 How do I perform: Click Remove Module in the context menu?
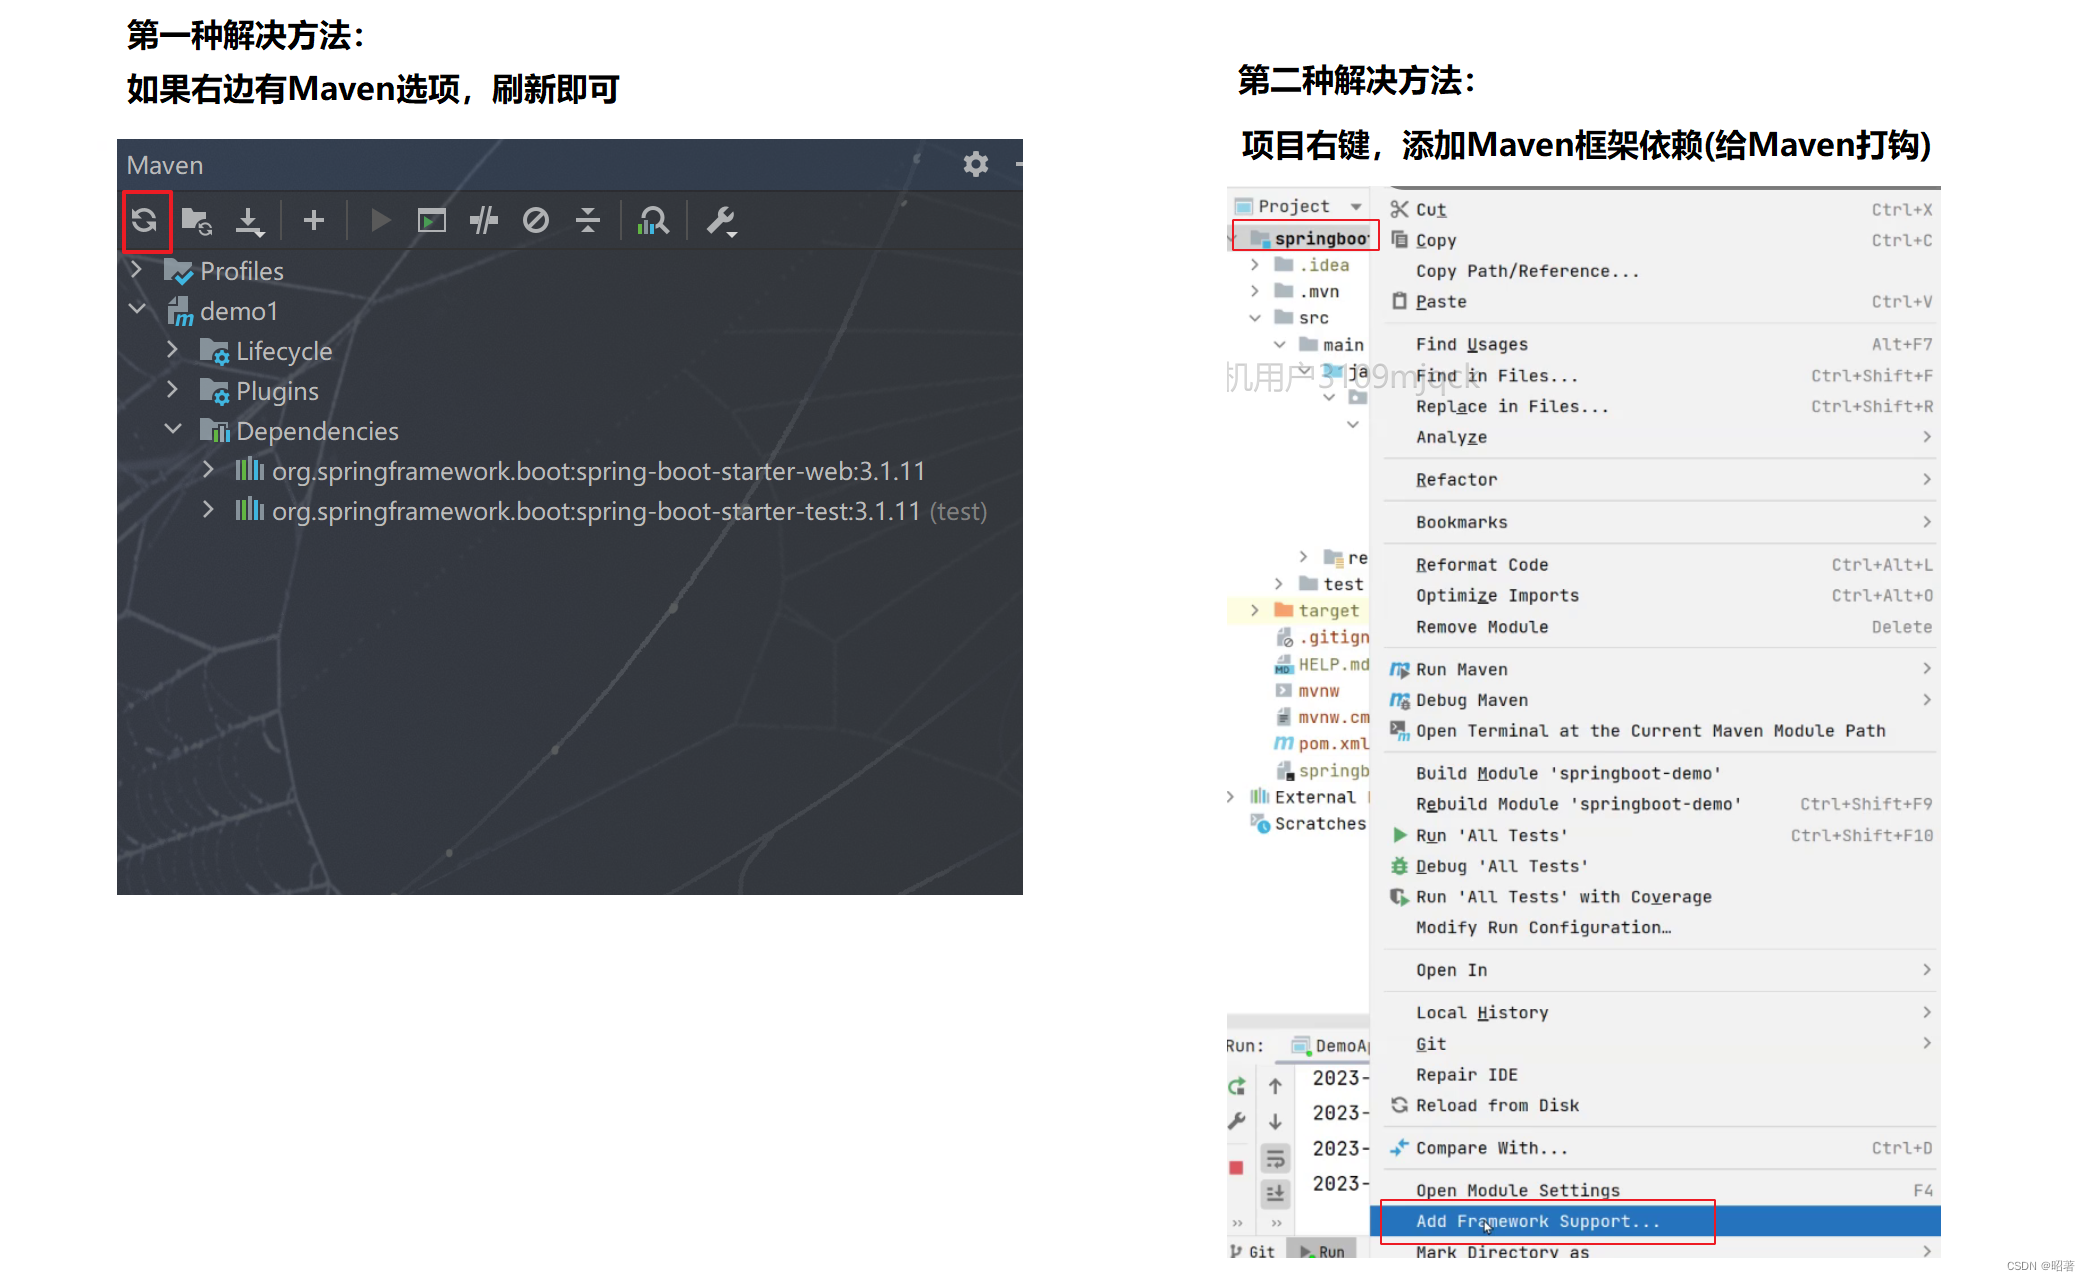1481,627
